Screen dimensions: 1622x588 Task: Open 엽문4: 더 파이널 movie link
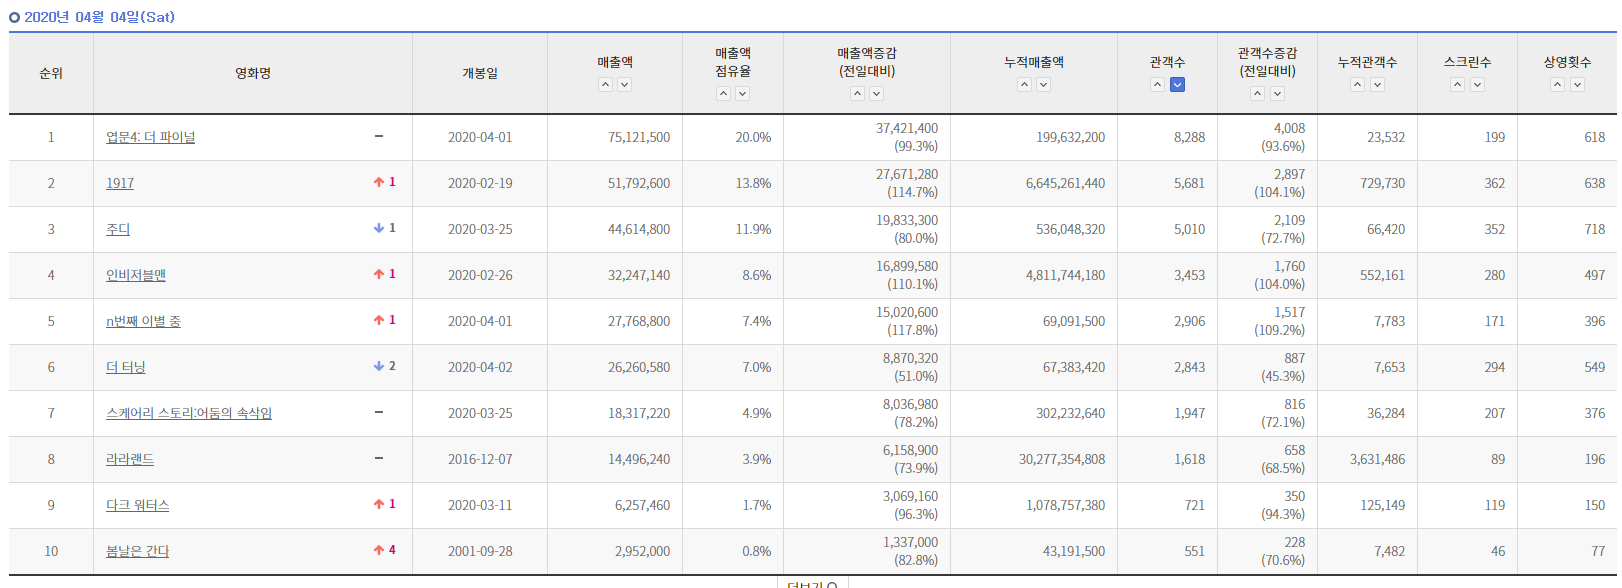(151, 137)
